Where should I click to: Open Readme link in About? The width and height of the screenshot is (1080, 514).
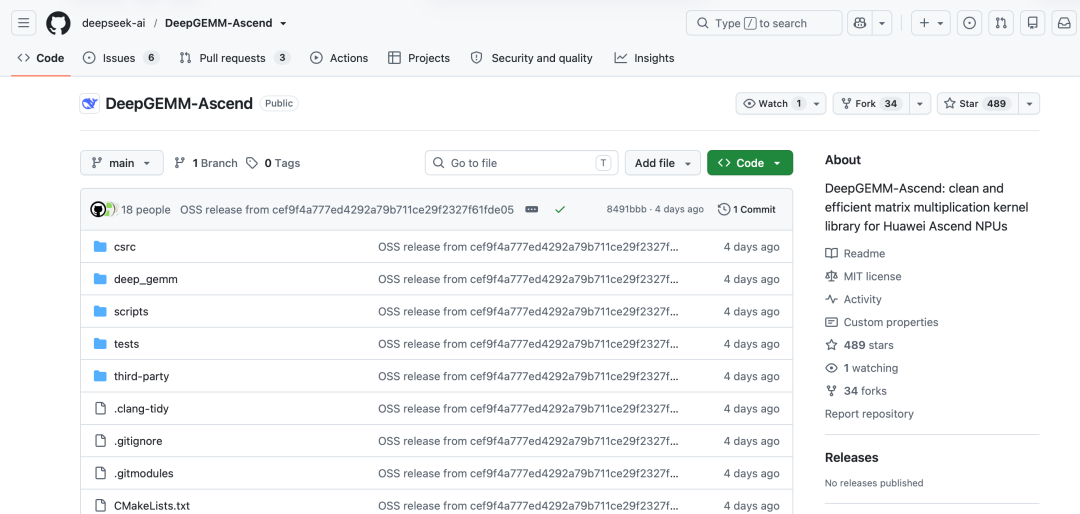[x=855, y=254]
